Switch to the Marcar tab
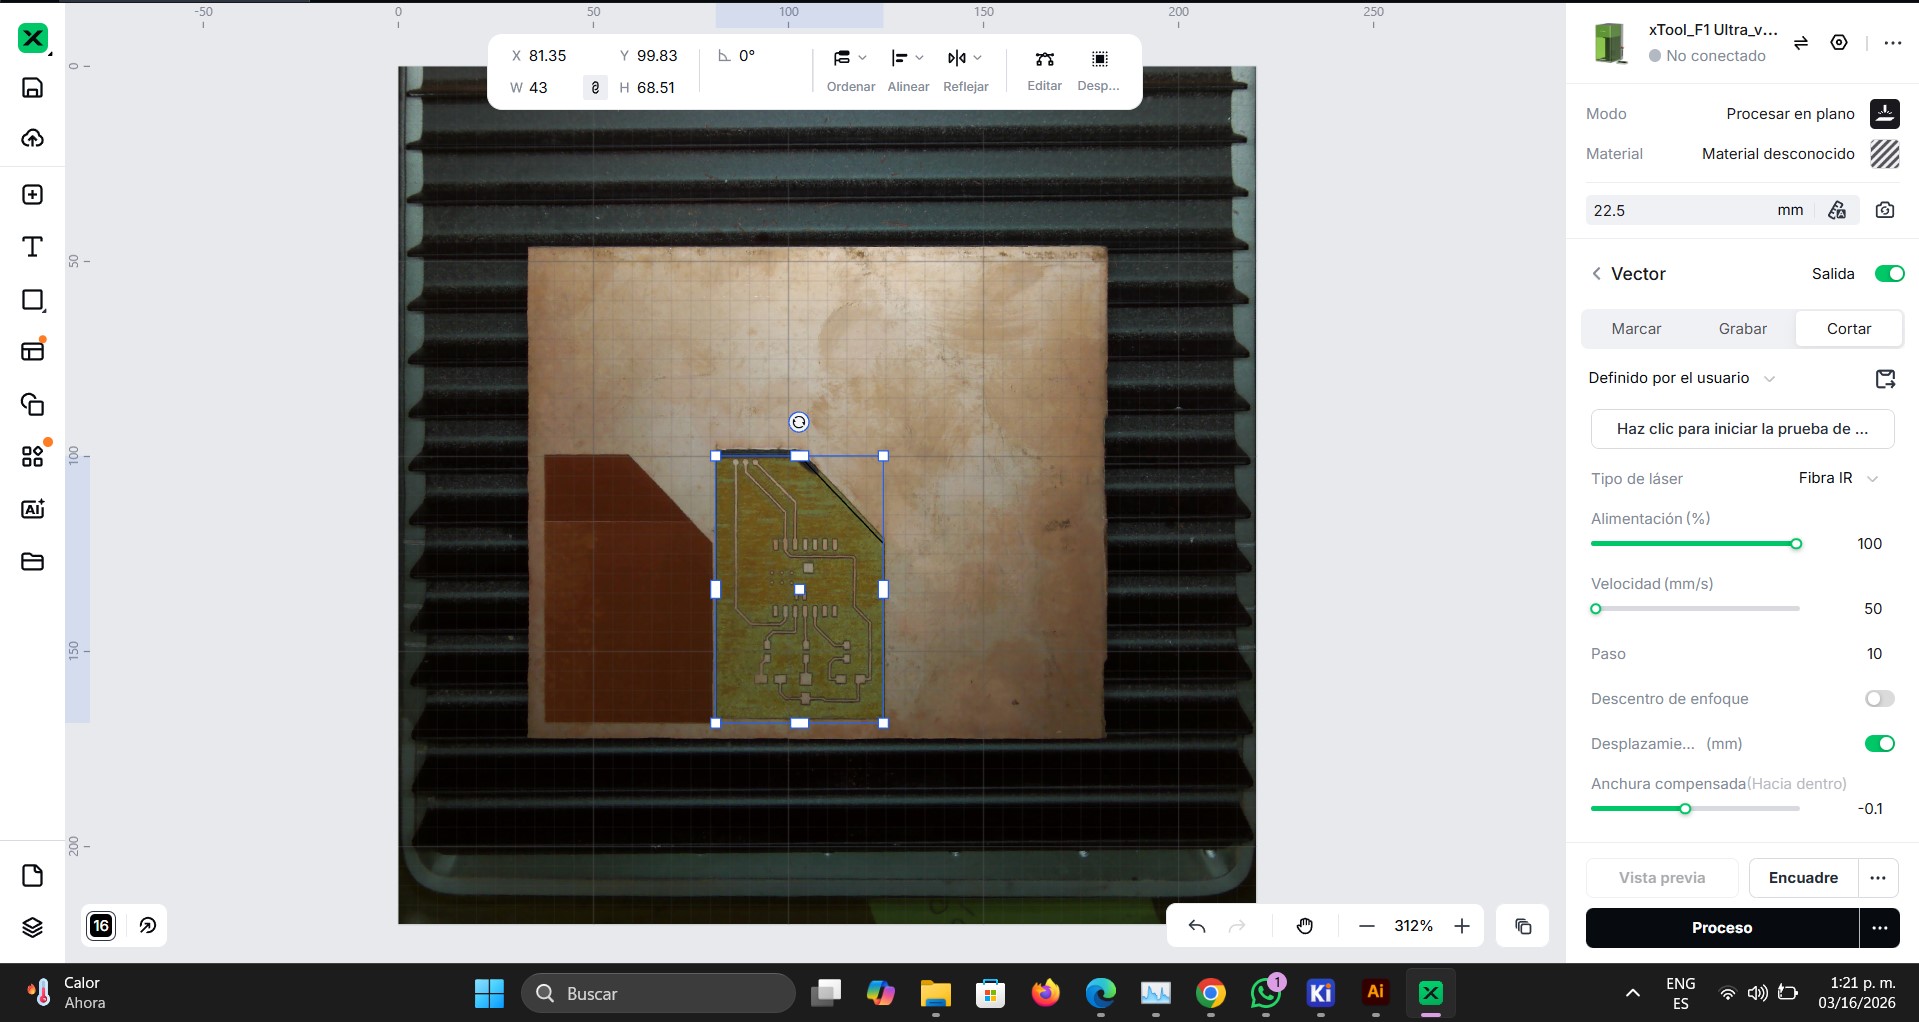 pos(1636,329)
